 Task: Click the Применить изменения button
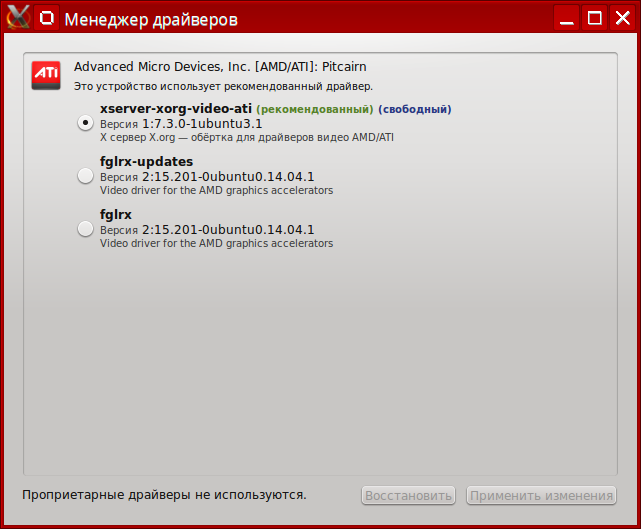coord(541,495)
